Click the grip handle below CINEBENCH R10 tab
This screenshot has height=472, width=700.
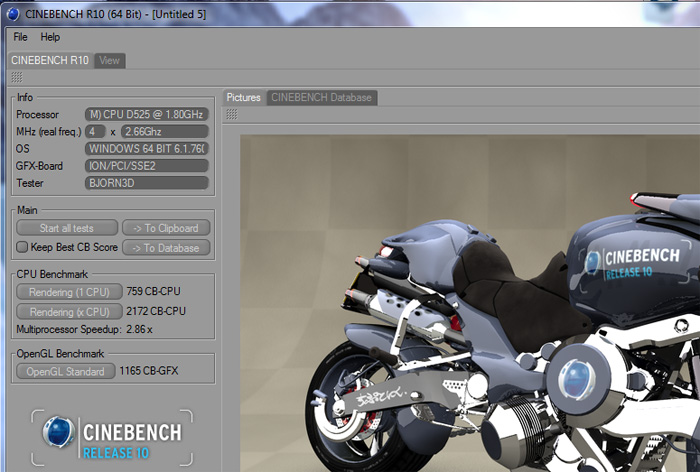(17, 77)
